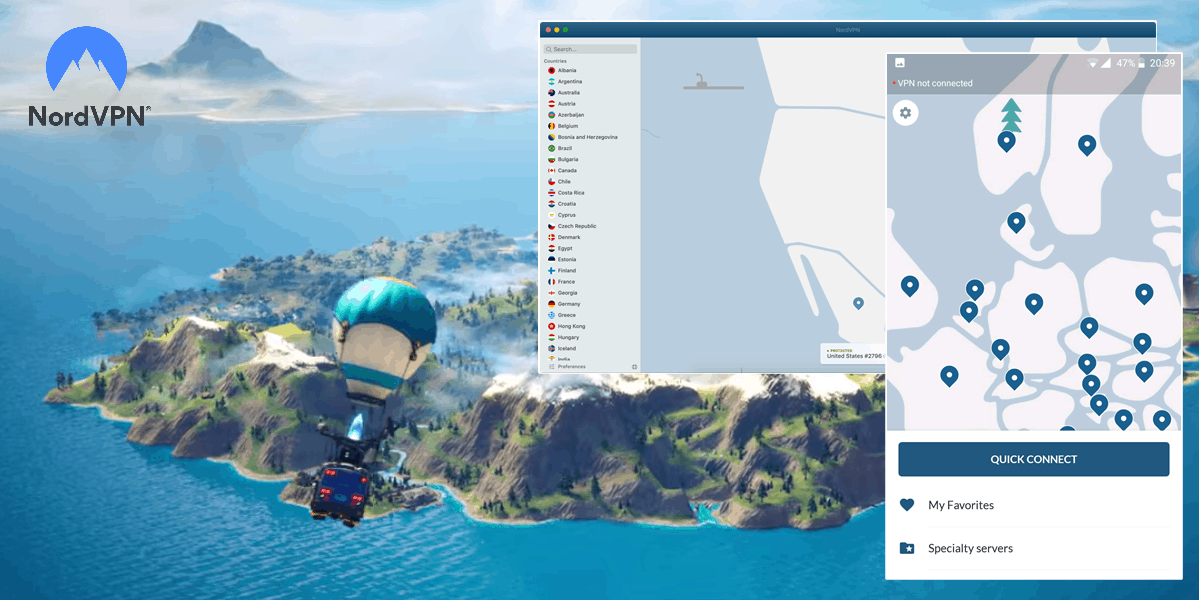The width and height of the screenshot is (1199, 600).
Task: Tap the QUICK CONNECT button
Action: [1034, 459]
